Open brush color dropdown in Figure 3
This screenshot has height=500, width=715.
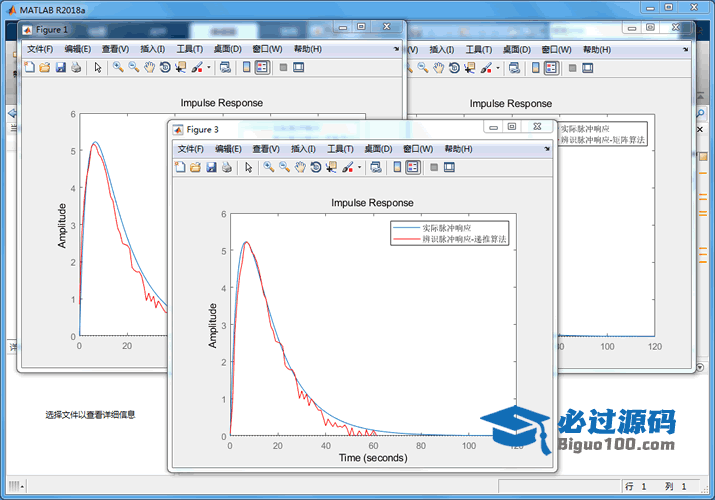pos(359,167)
